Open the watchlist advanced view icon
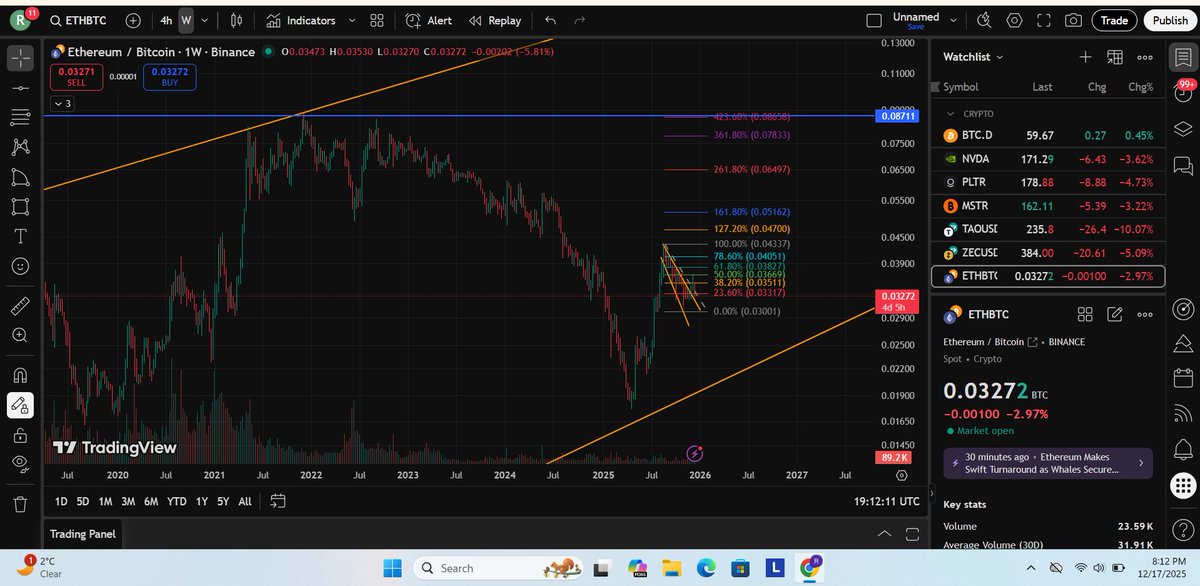This screenshot has height=586, width=1200. tap(1115, 57)
